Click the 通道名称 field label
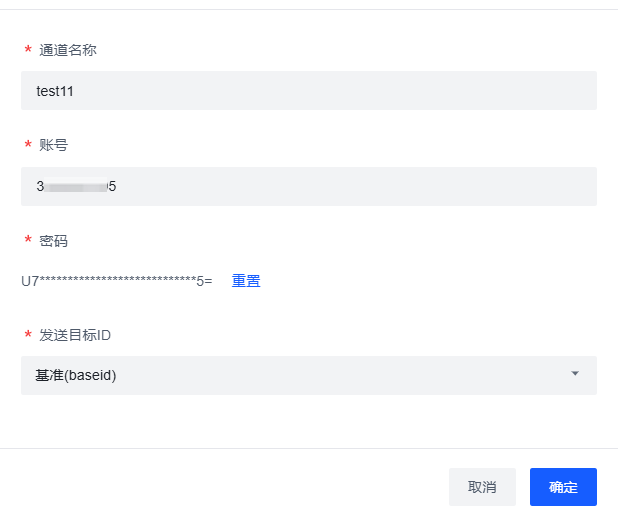Image resolution: width=618 pixels, height=520 pixels. tap(68, 50)
